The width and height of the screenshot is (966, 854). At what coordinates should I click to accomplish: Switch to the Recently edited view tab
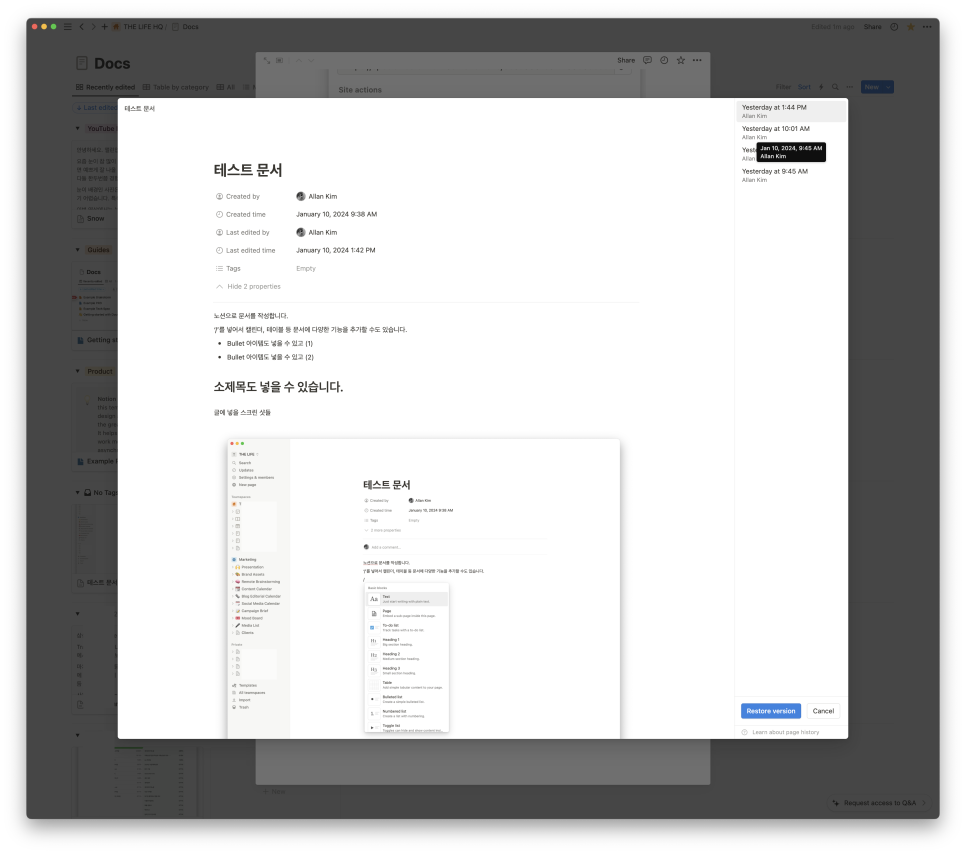pos(105,87)
